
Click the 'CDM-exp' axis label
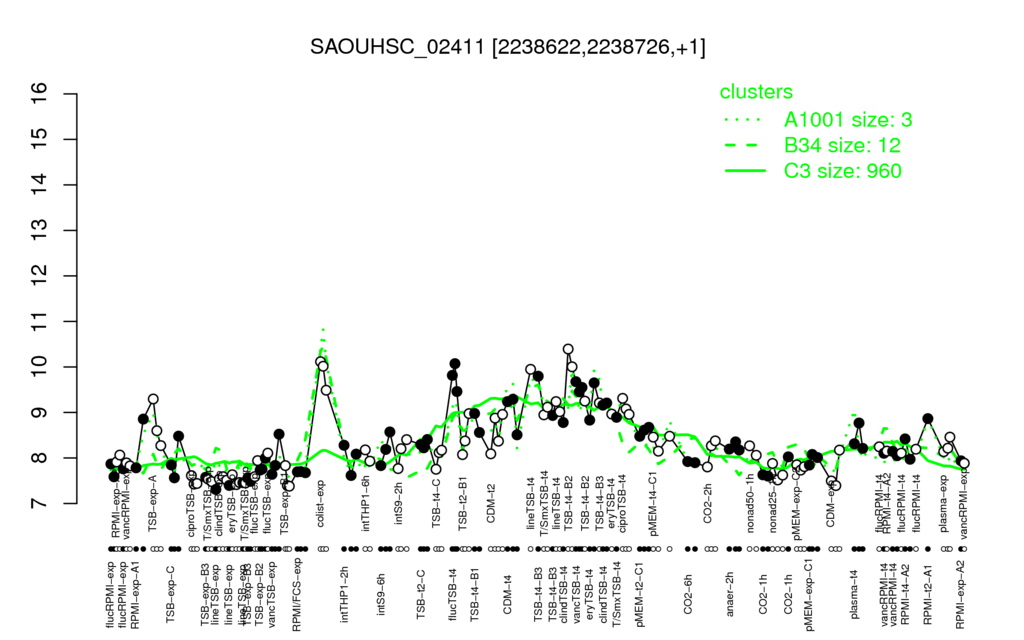tap(831, 504)
